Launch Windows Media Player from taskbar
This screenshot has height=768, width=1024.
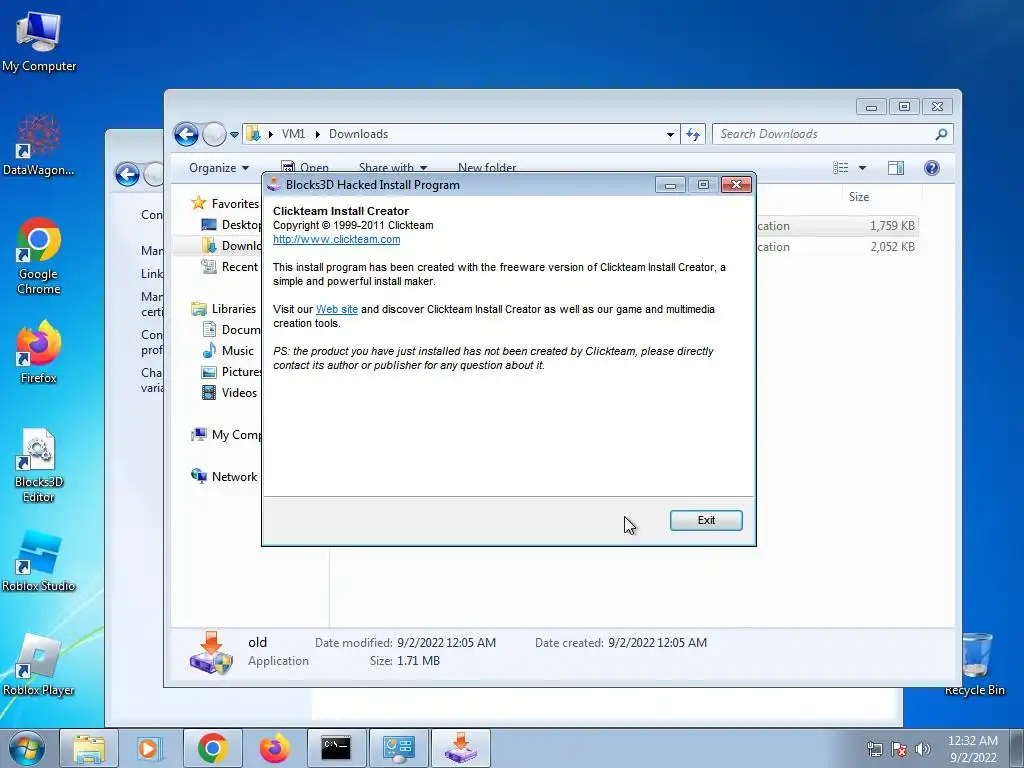(x=150, y=748)
